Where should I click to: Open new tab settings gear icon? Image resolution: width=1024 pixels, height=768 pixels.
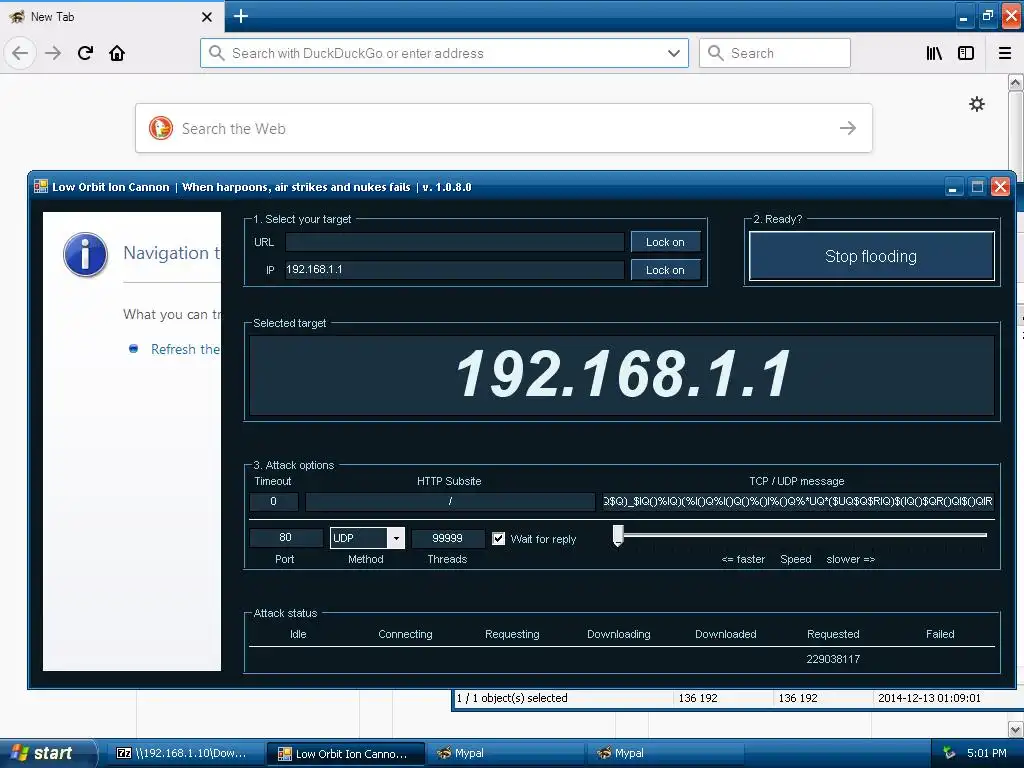977,104
